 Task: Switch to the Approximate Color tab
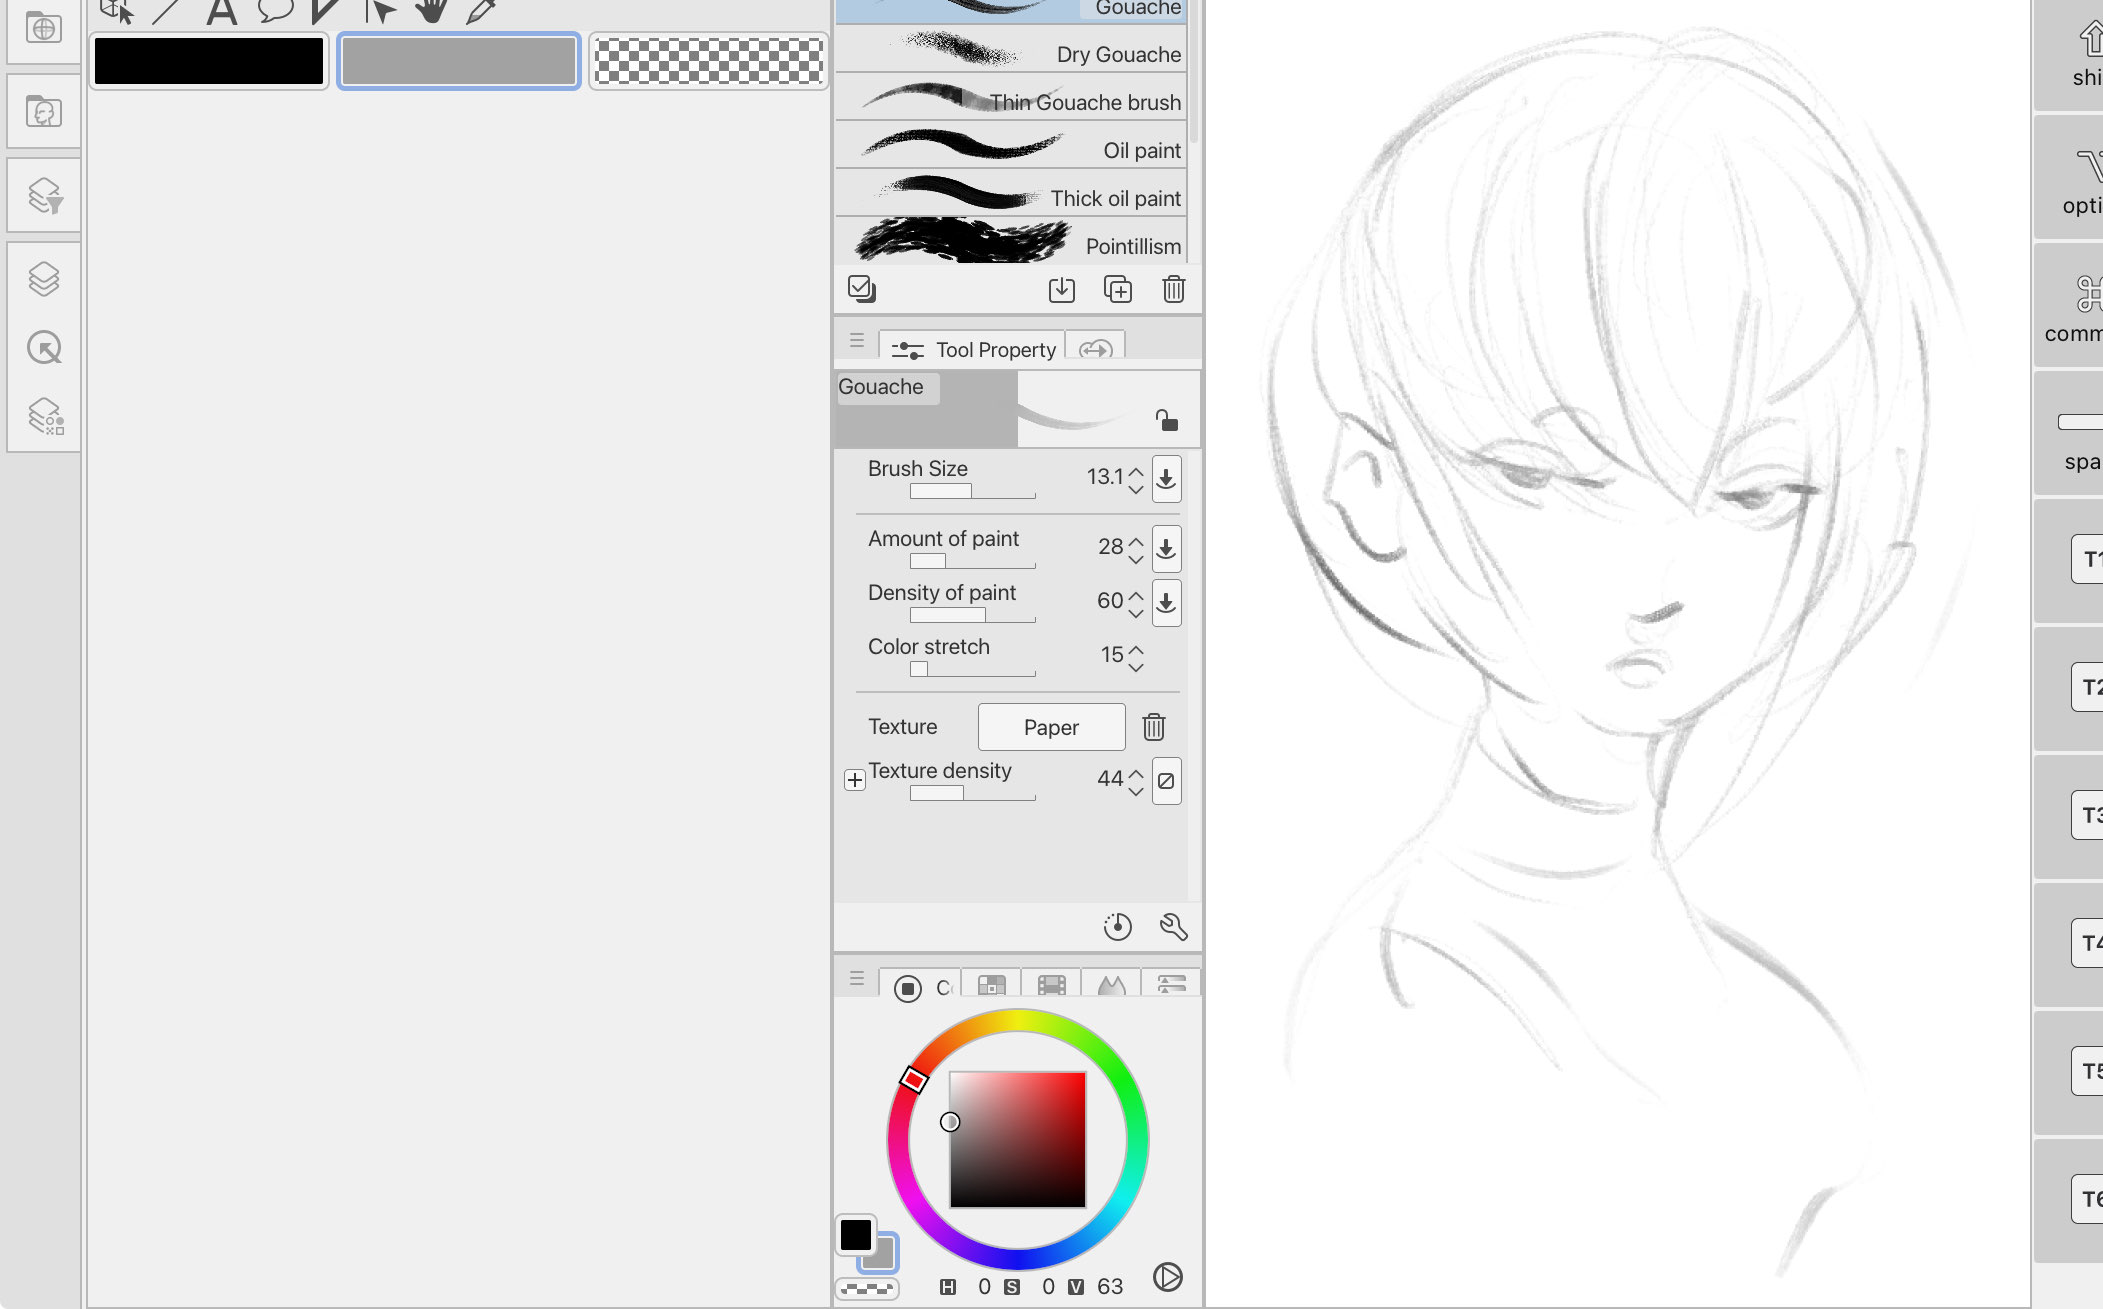(1111, 986)
